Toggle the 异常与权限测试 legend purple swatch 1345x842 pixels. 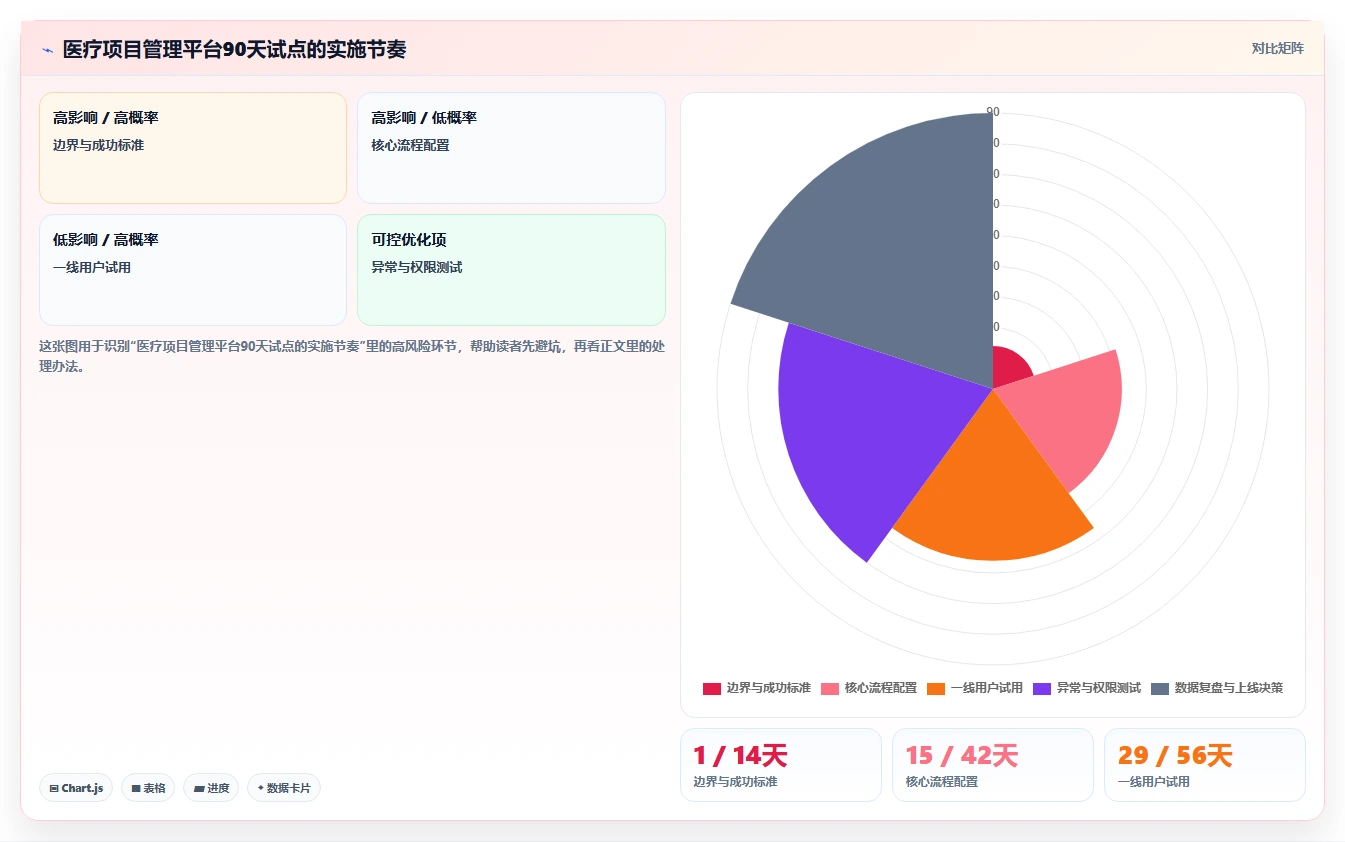[x=1042, y=688]
